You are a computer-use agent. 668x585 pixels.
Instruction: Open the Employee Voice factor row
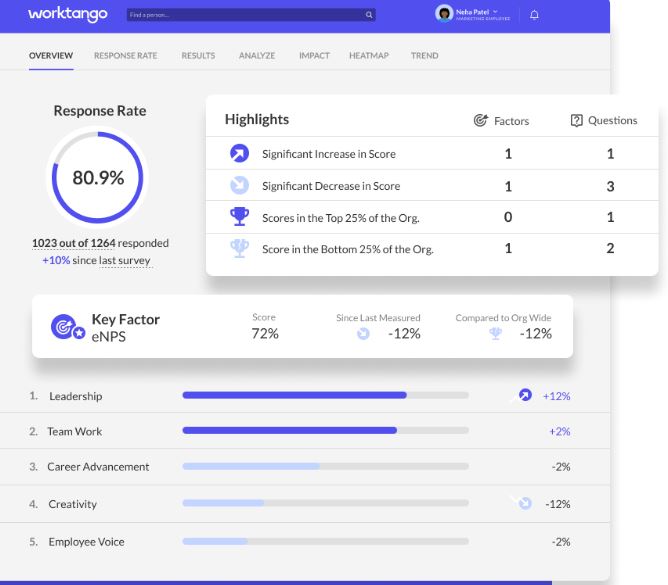point(305,542)
